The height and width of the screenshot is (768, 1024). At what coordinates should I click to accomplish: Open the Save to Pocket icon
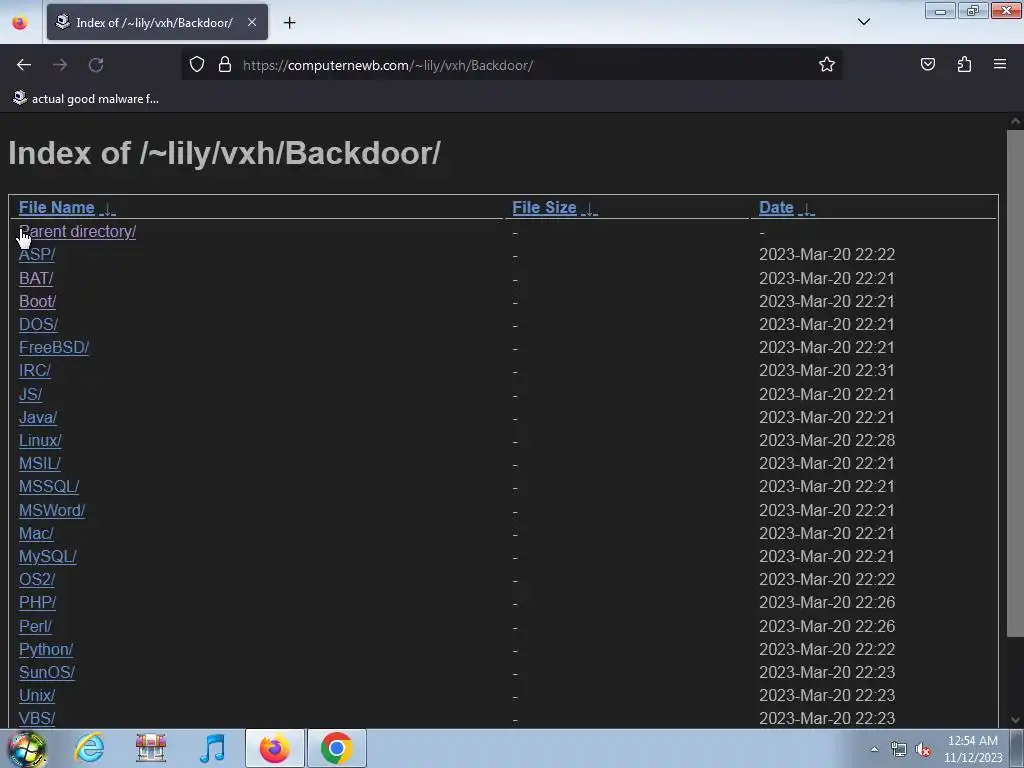(x=927, y=65)
